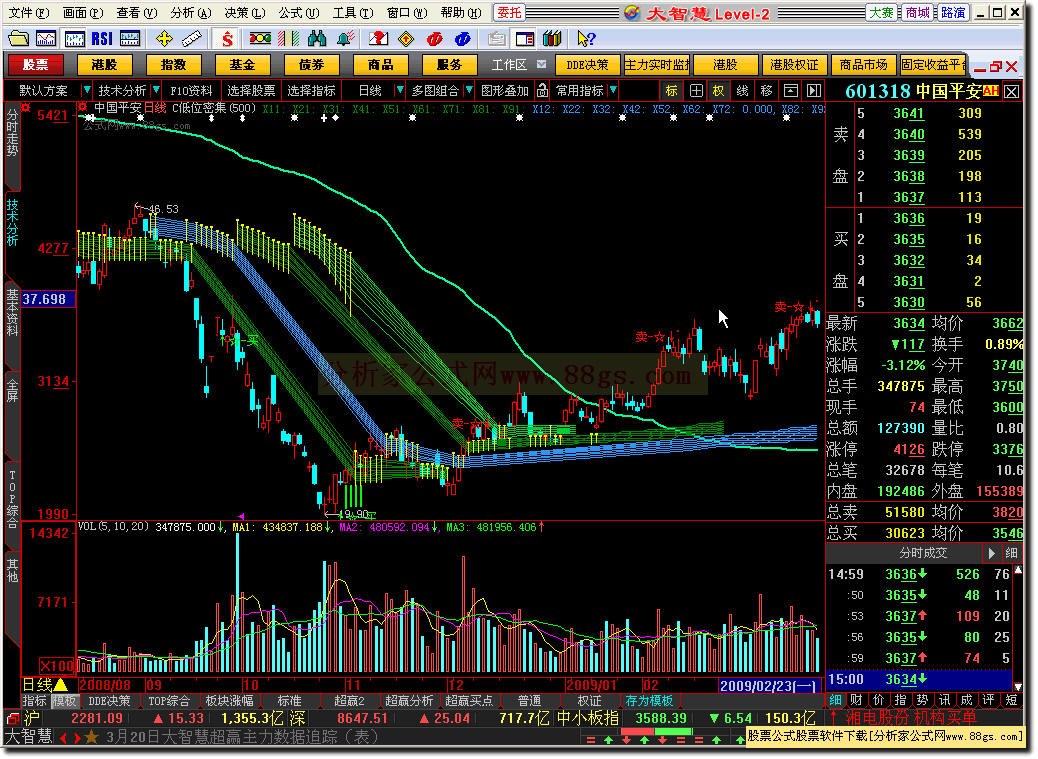Click the 日线 yellow triangle selector

[61, 686]
